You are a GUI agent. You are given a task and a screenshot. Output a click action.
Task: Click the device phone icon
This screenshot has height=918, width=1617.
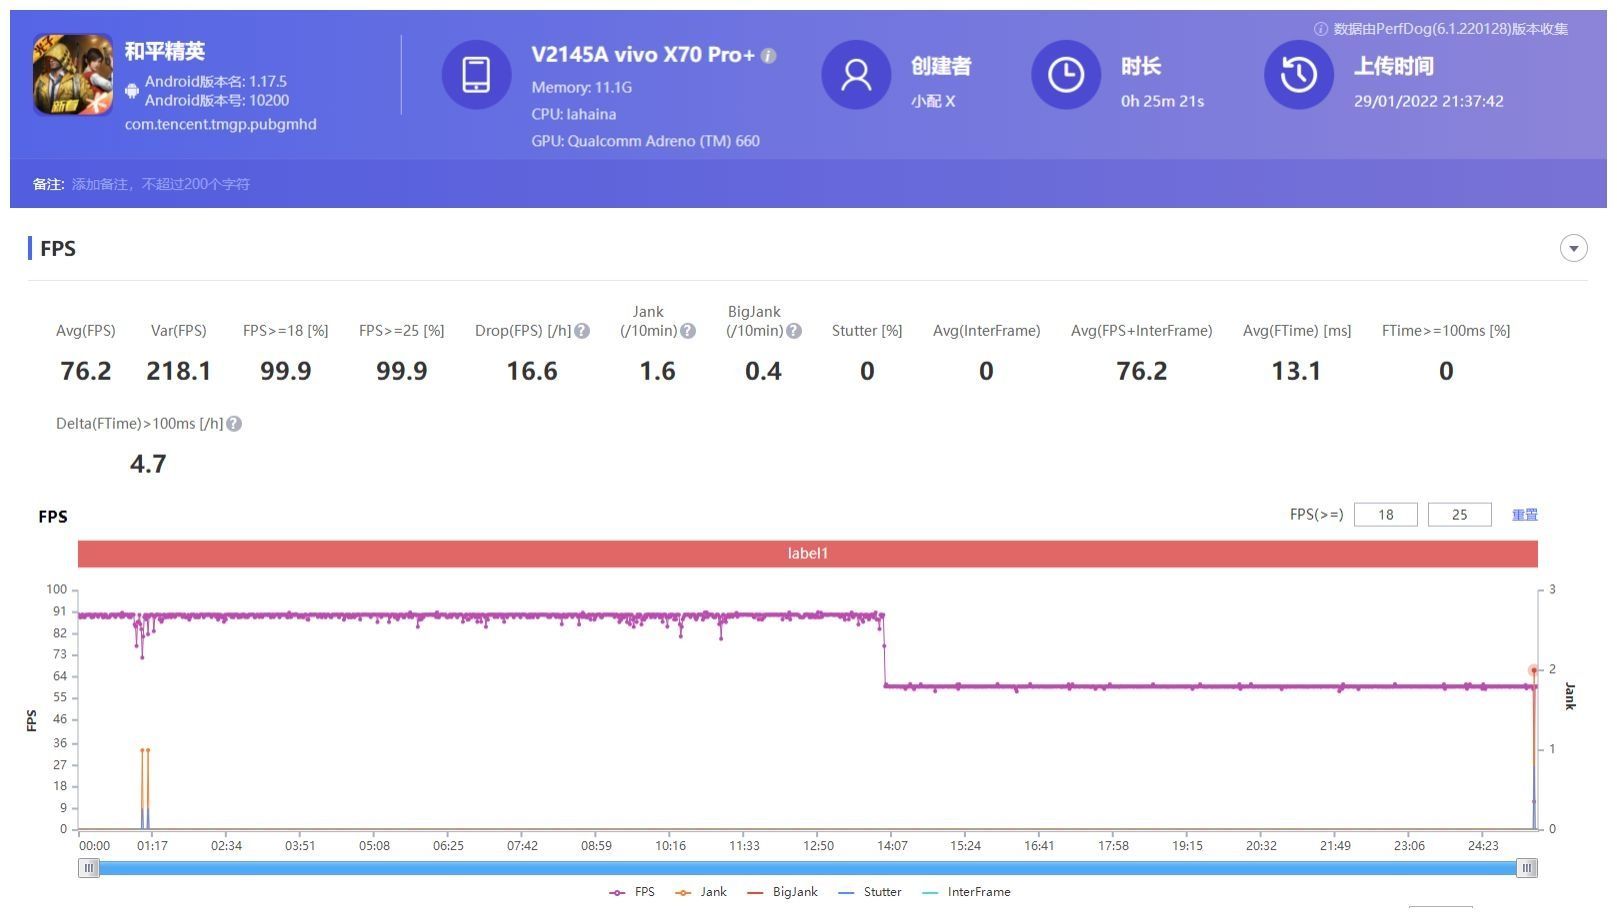tap(476, 75)
